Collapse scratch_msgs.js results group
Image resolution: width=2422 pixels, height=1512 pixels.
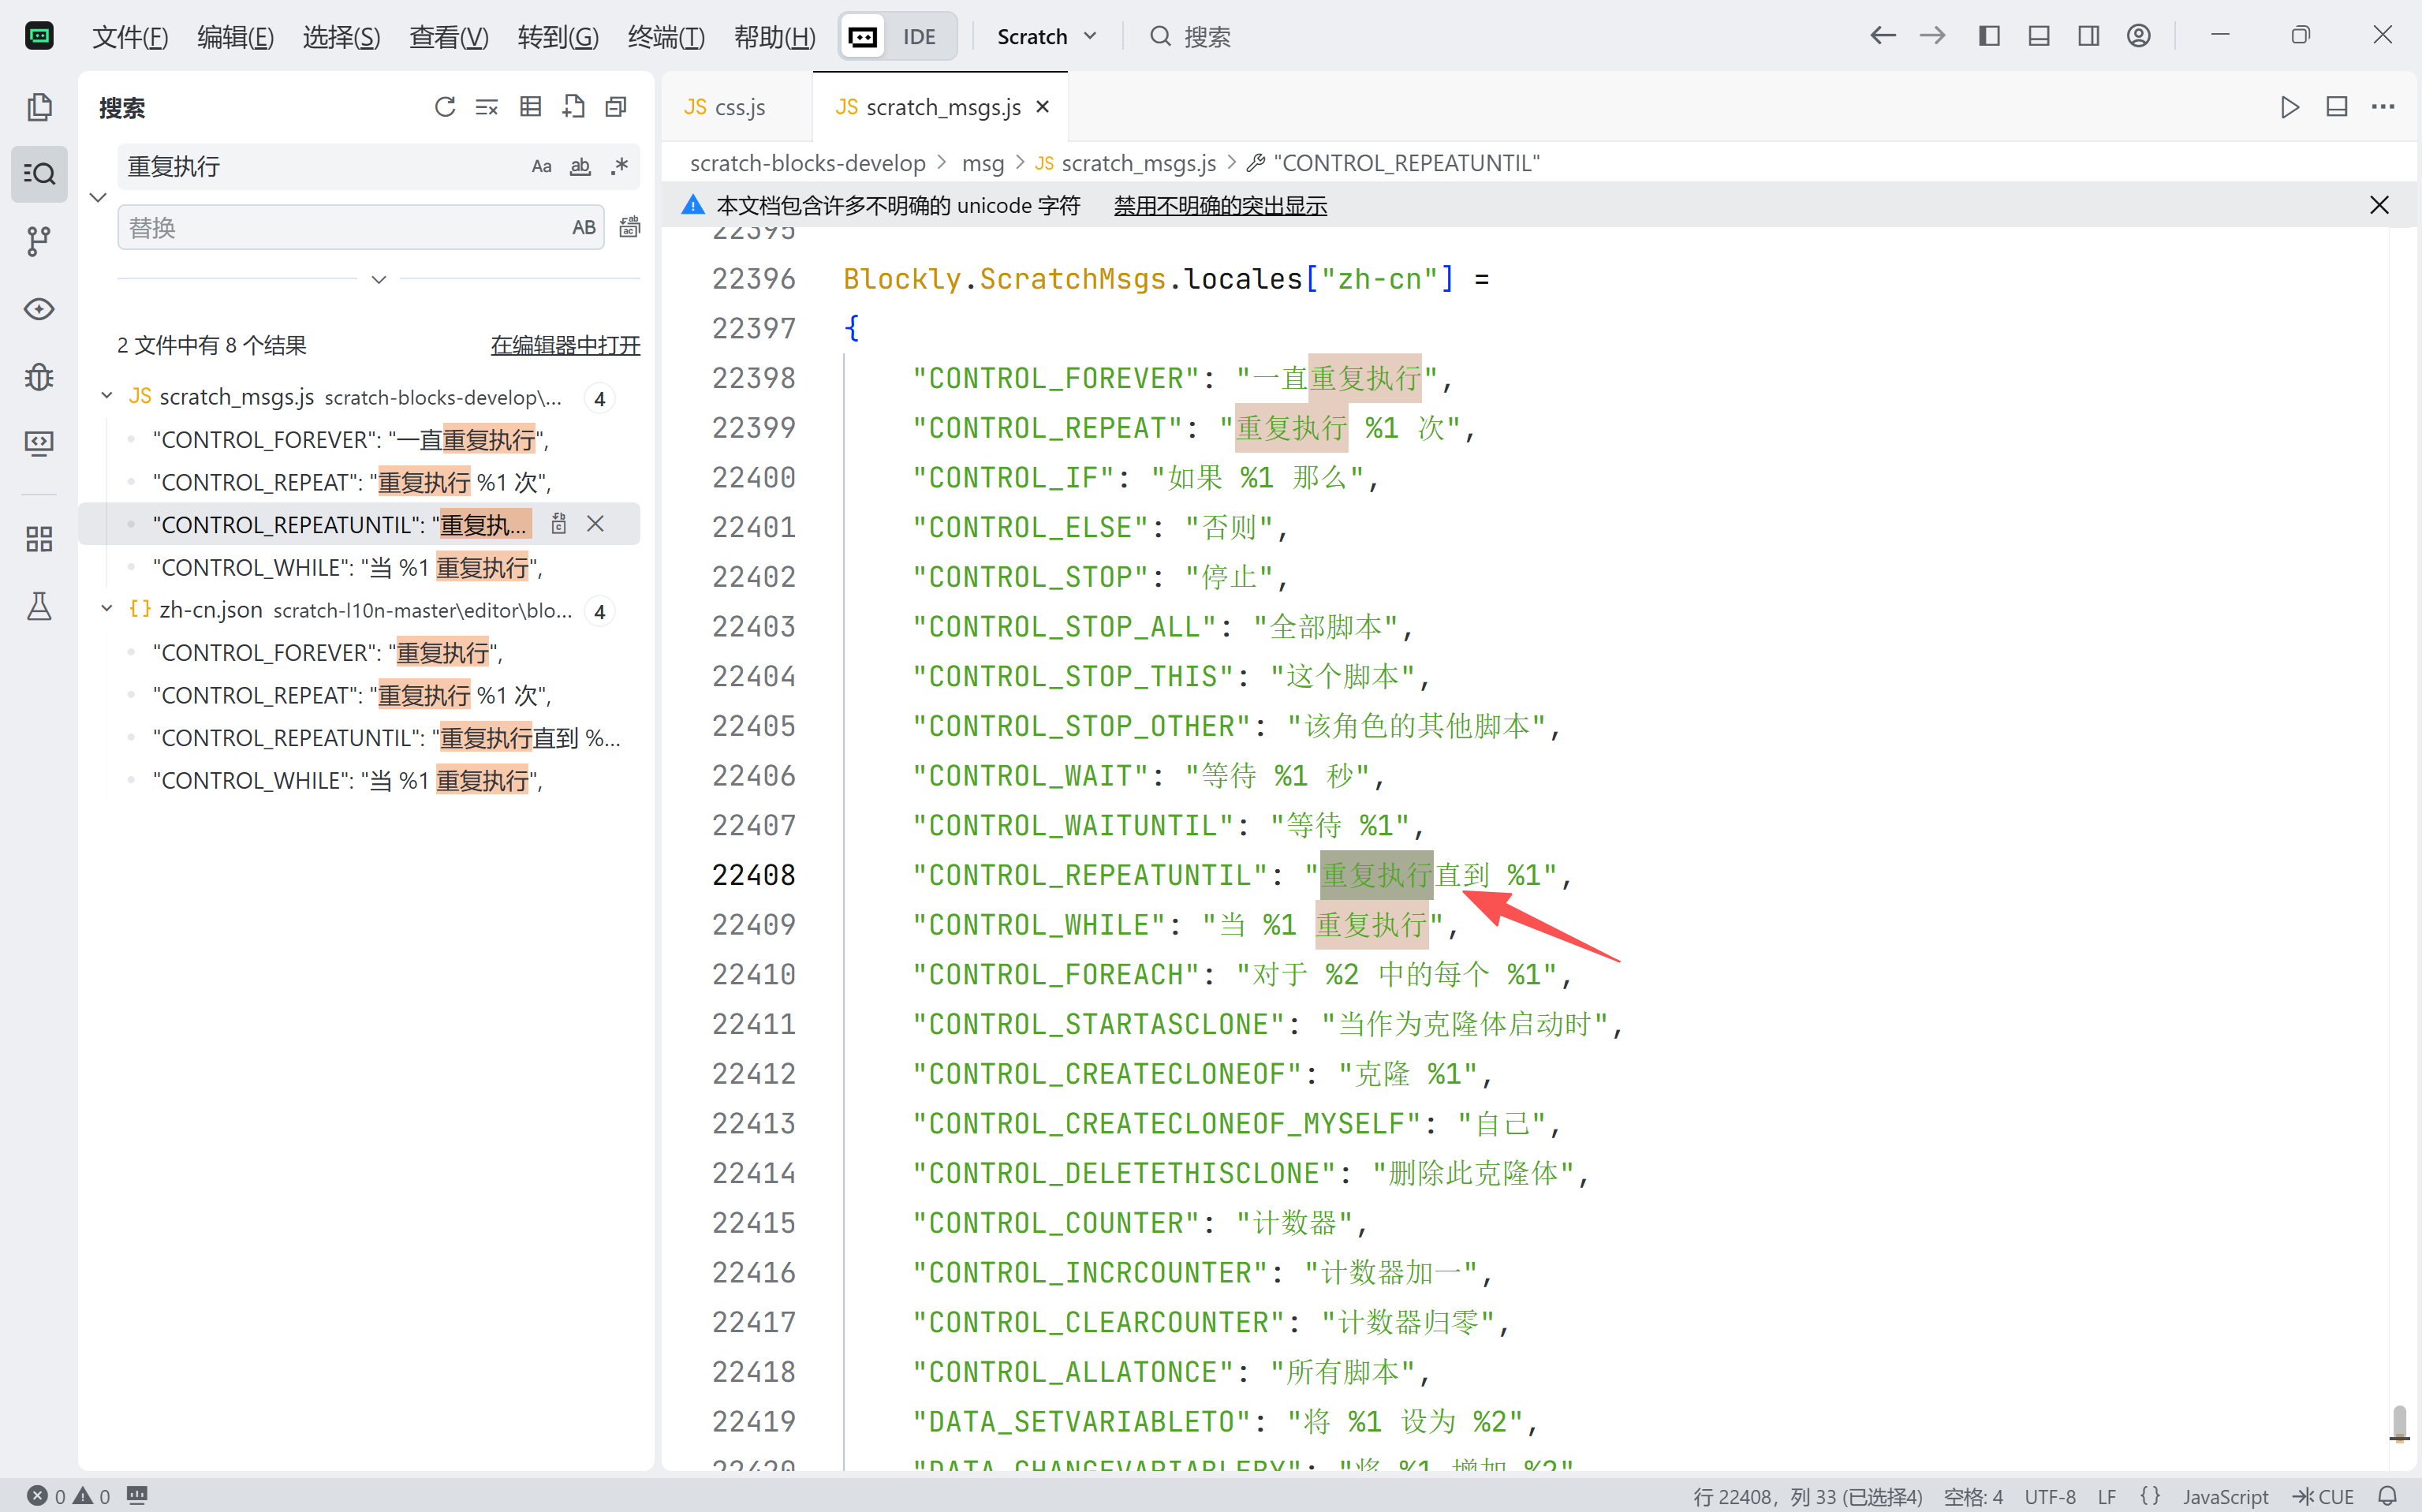point(107,397)
